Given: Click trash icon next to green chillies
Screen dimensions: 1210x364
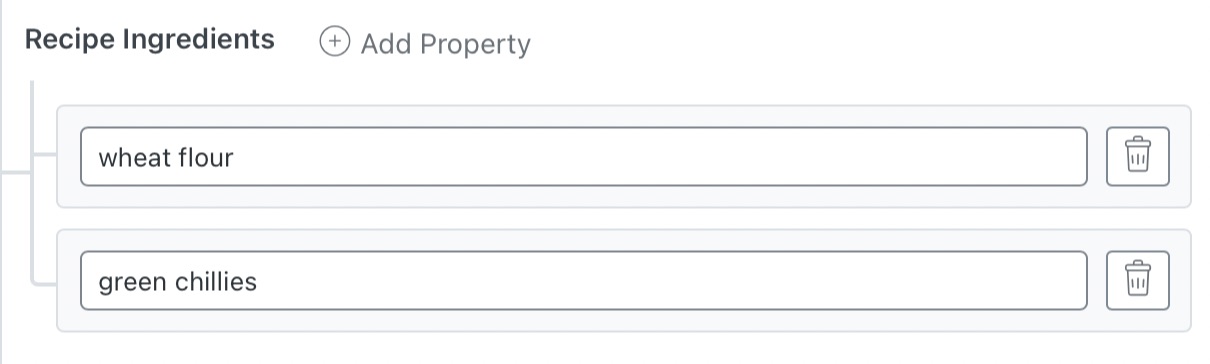Looking at the screenshot, I should pyautogui.click(x=1137, y=281).
